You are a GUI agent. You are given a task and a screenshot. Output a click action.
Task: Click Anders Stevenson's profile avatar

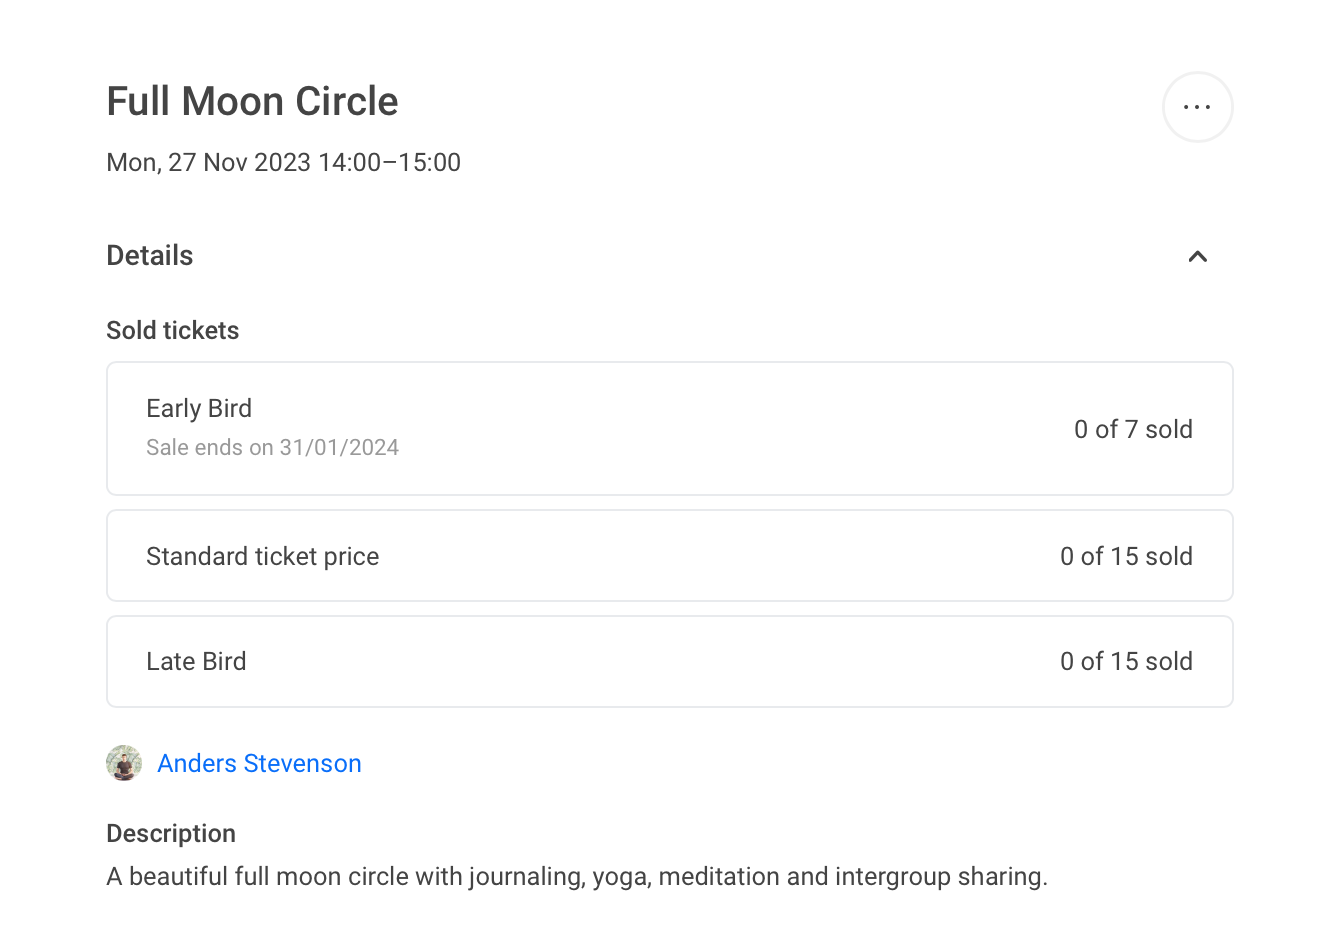124,763
